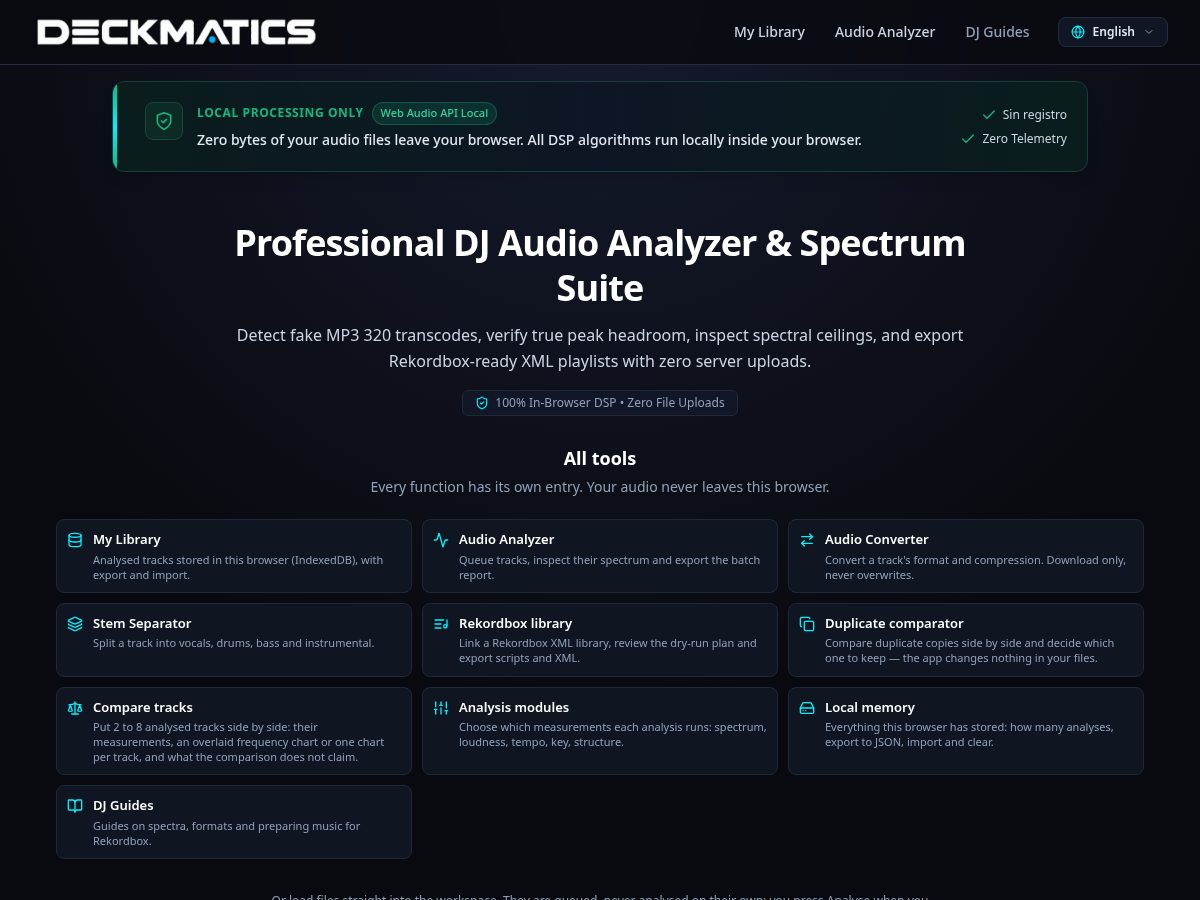The width and height of the screenshot is (1200, 900).
Task: Click 'Detect fake MP3 320 transcodes' paragraph
Action: coord(600,348)
